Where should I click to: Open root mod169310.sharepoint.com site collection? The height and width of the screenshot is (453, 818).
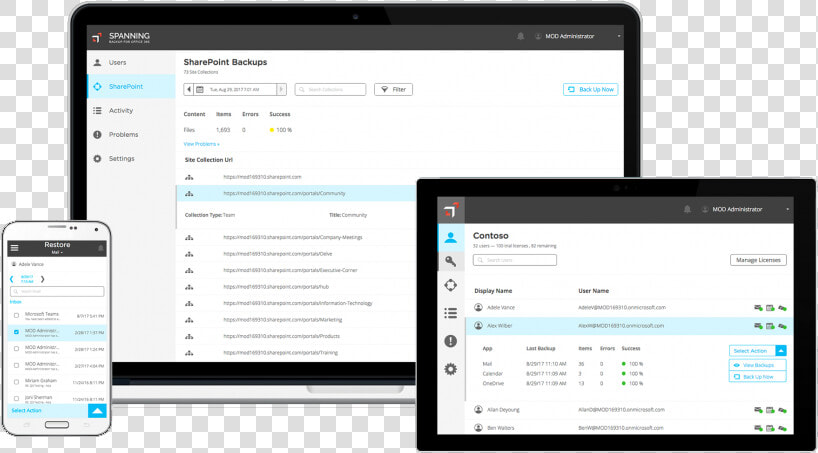262,177
